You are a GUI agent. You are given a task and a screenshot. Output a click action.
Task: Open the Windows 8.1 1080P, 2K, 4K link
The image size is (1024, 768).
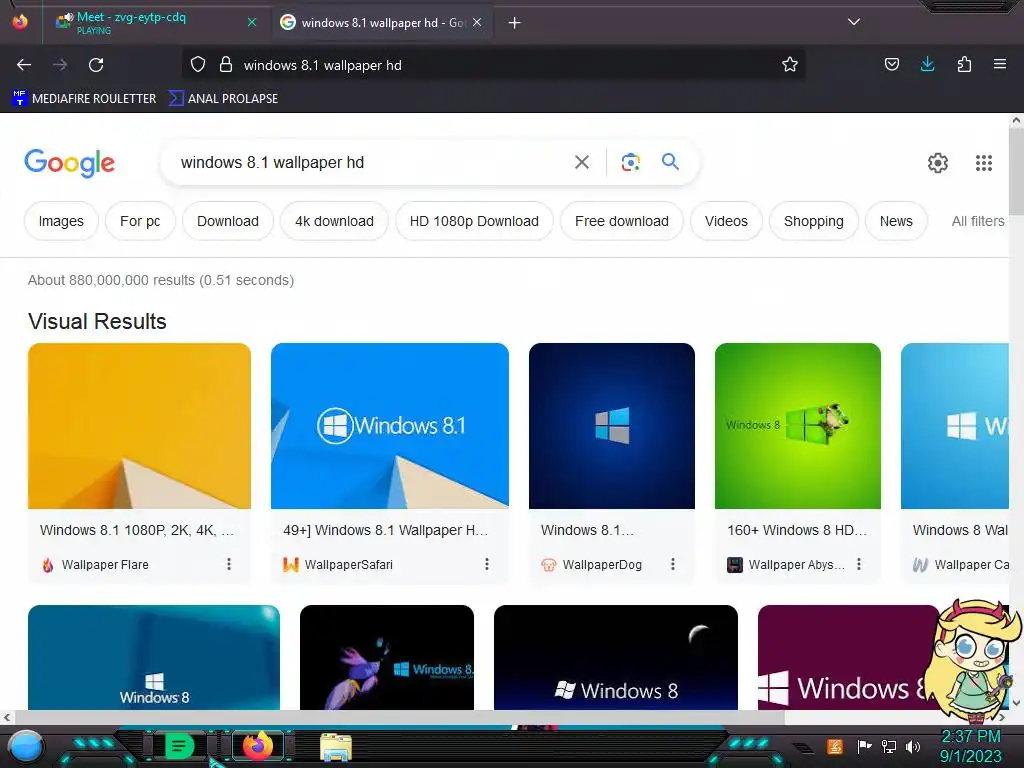click(136, 530)
